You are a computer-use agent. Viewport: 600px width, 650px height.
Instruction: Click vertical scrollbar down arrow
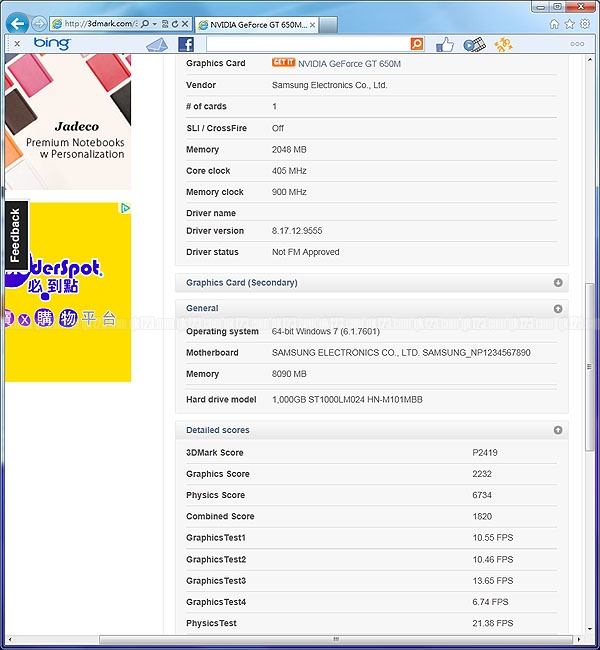[x=589, y=629]
